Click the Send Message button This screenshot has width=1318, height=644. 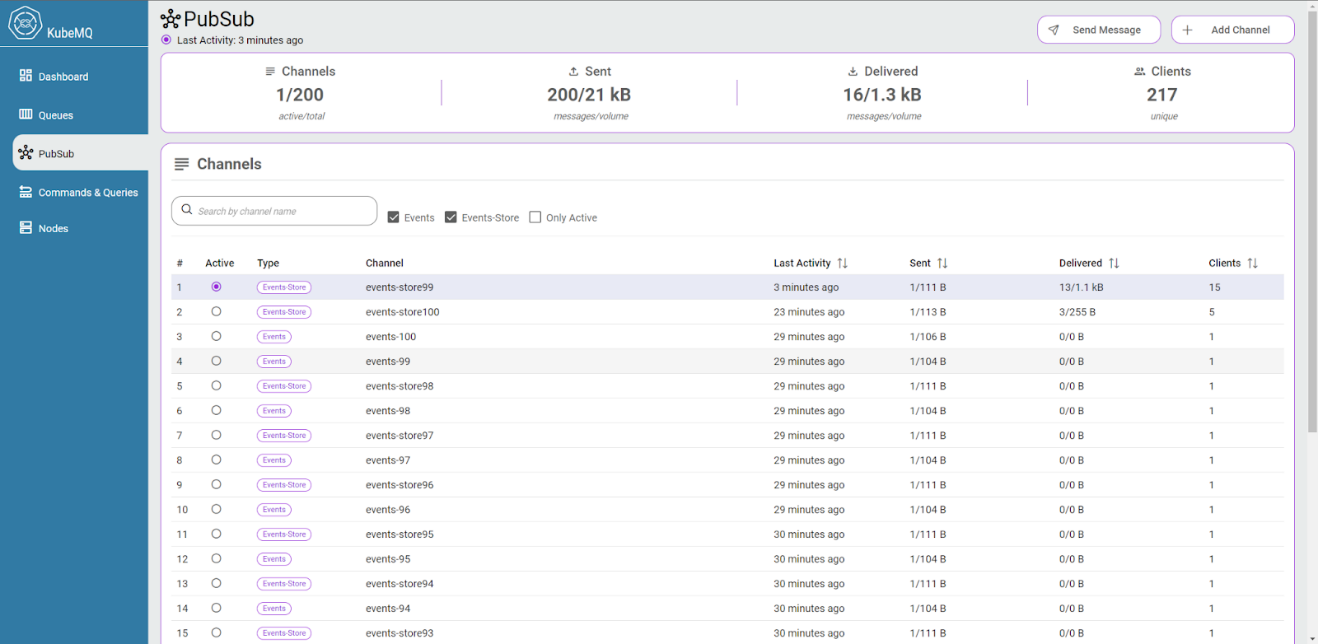click(1099, 30)
